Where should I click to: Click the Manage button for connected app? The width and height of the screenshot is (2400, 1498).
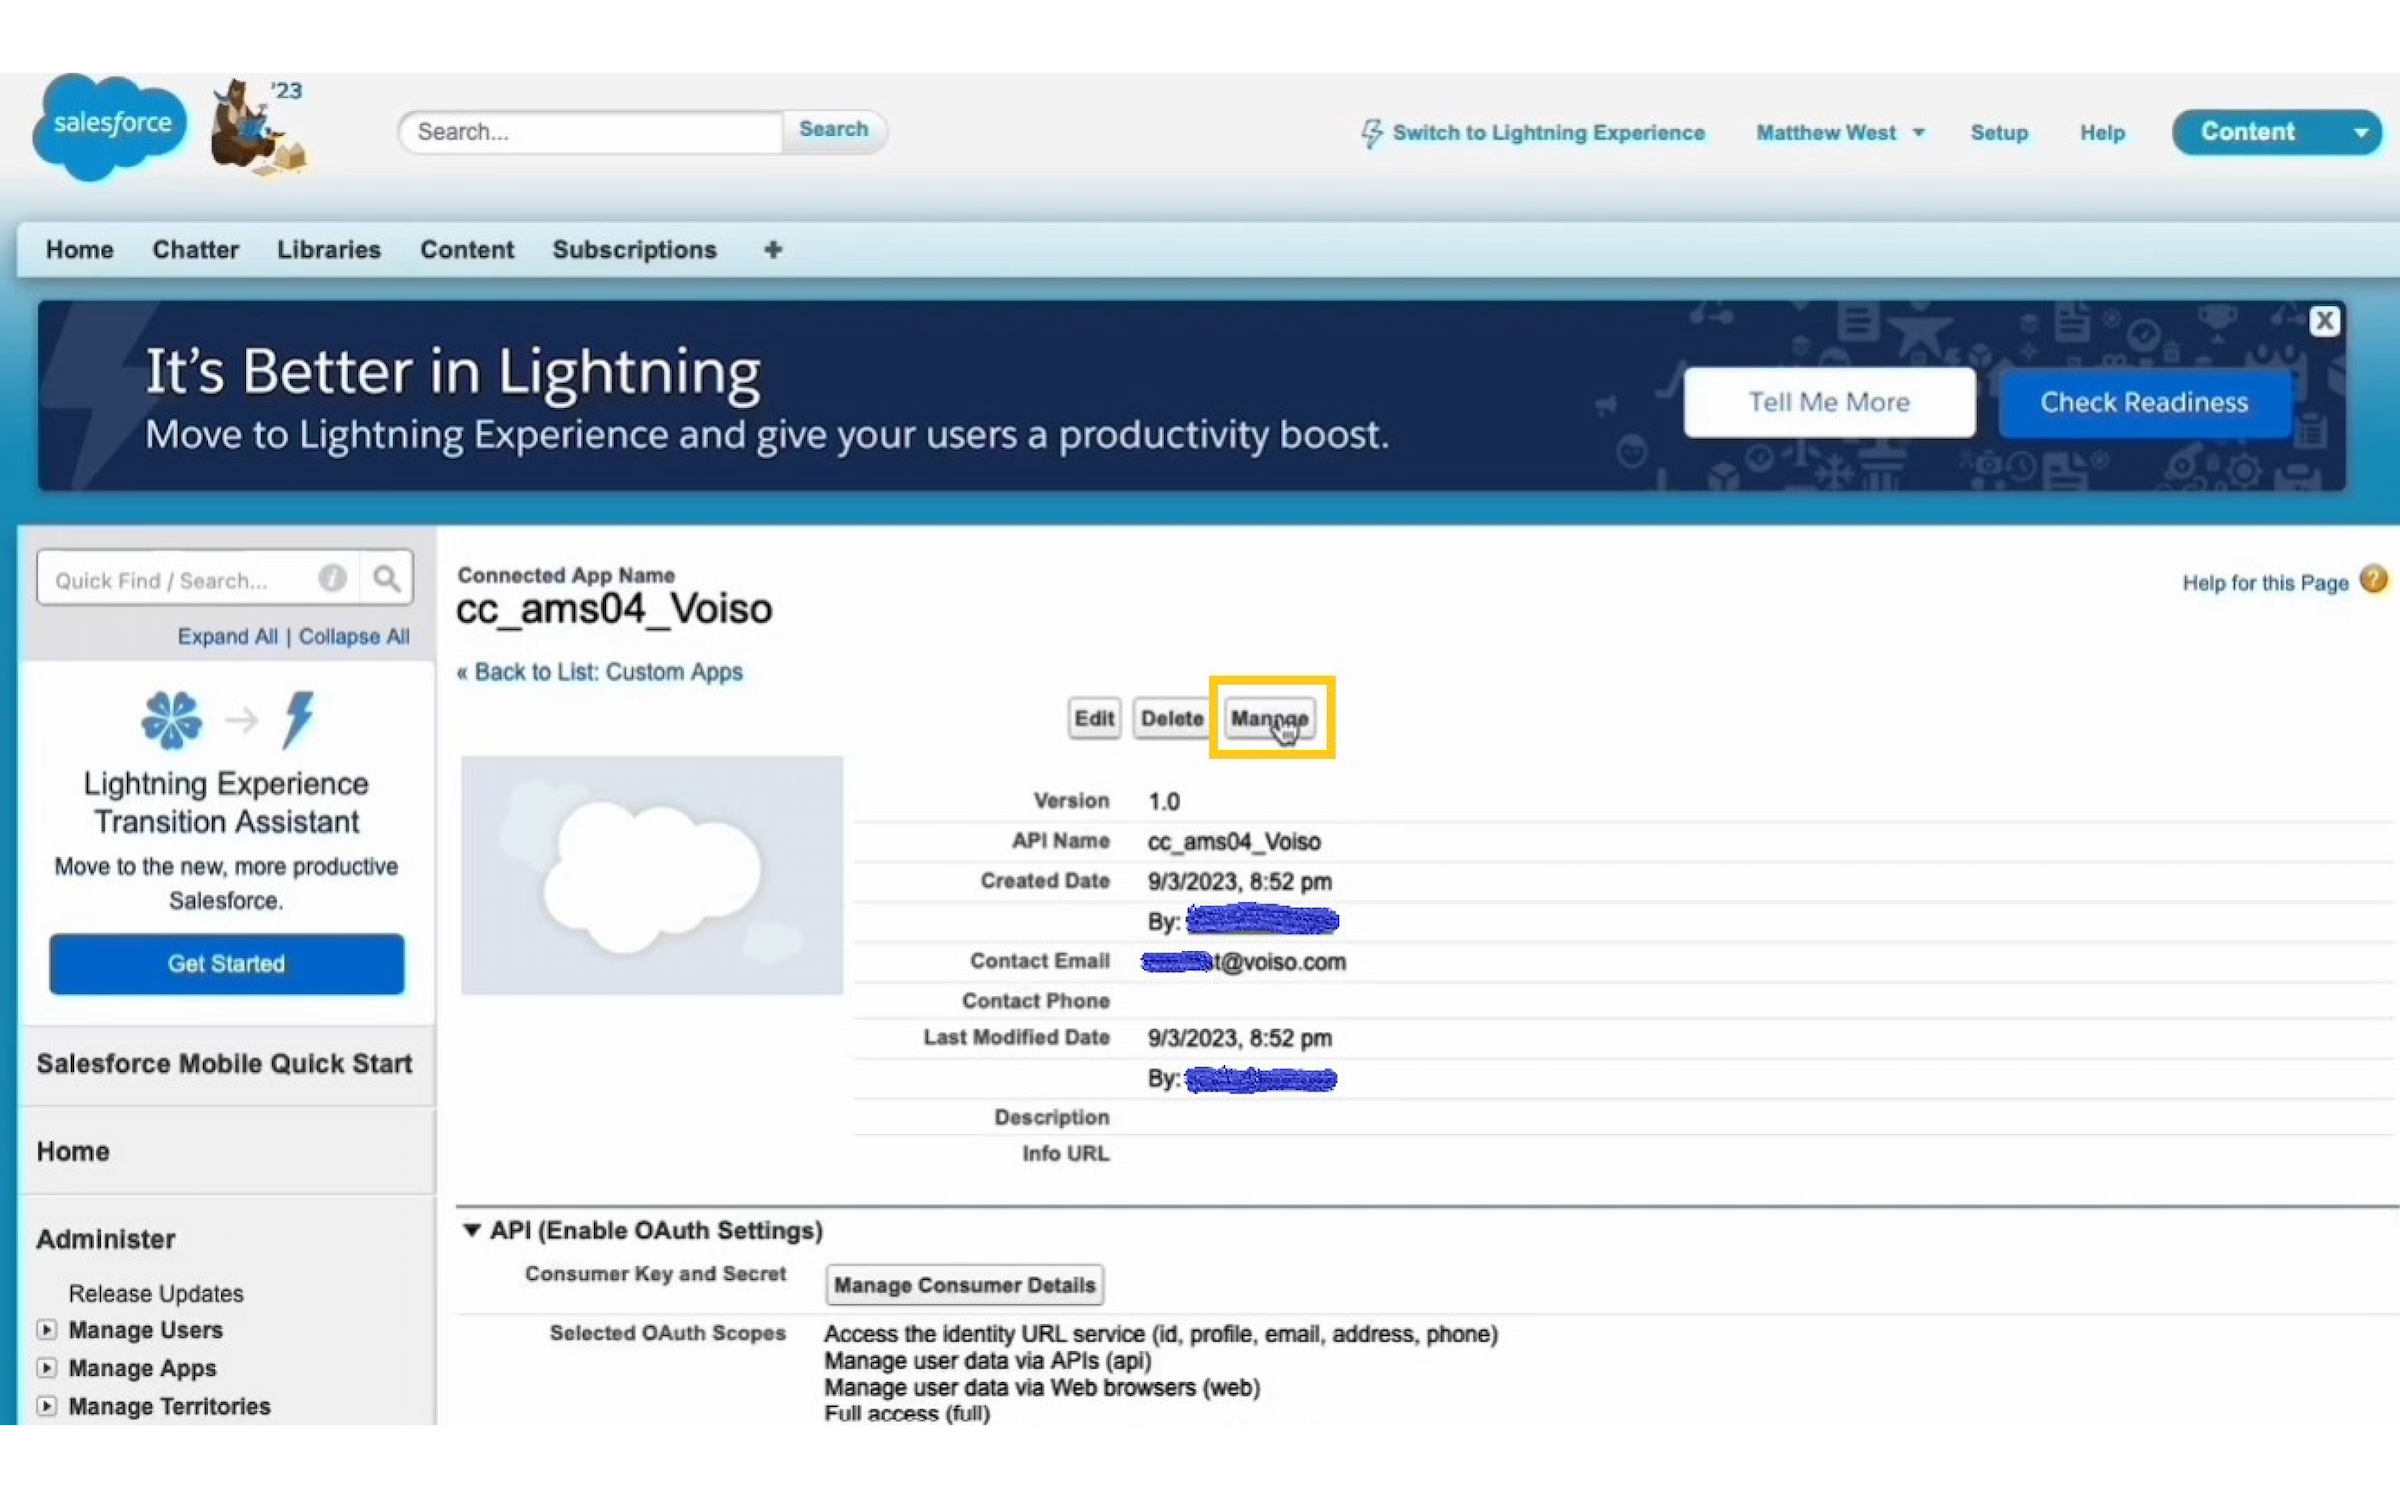point(1269,718)
